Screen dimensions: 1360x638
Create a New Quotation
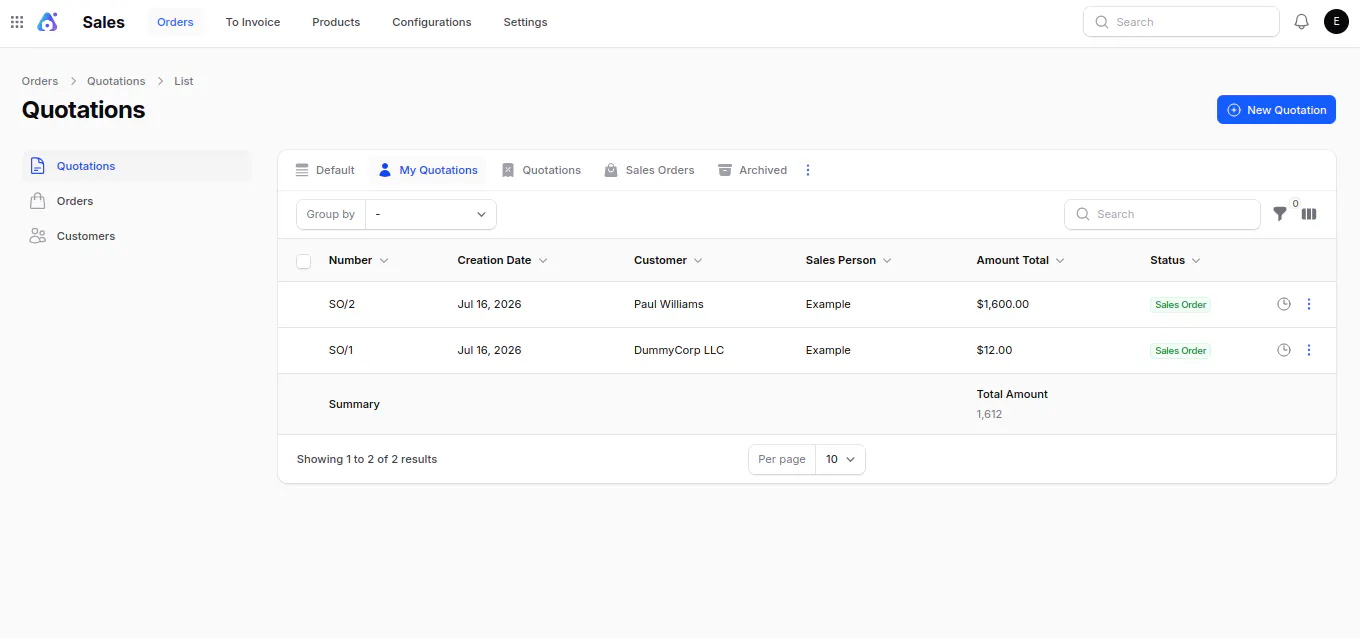1276,110
